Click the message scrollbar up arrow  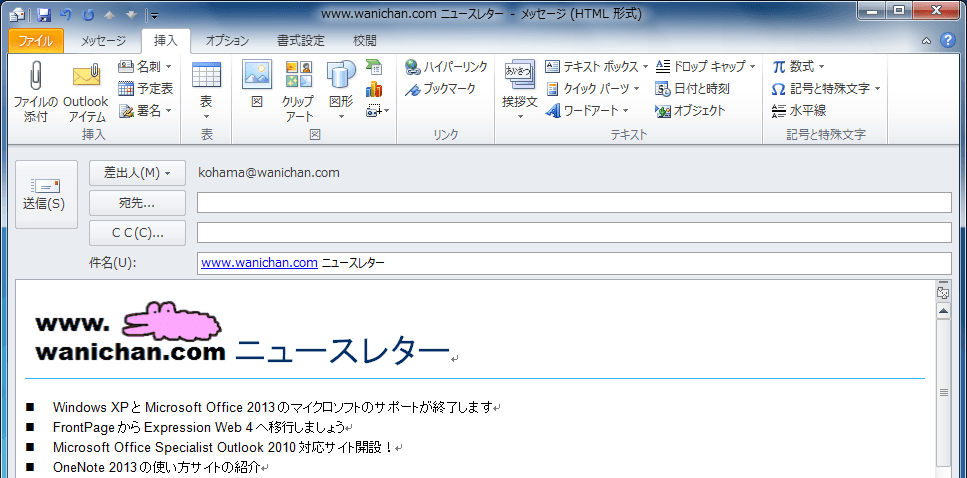click(x=942, y=311)
